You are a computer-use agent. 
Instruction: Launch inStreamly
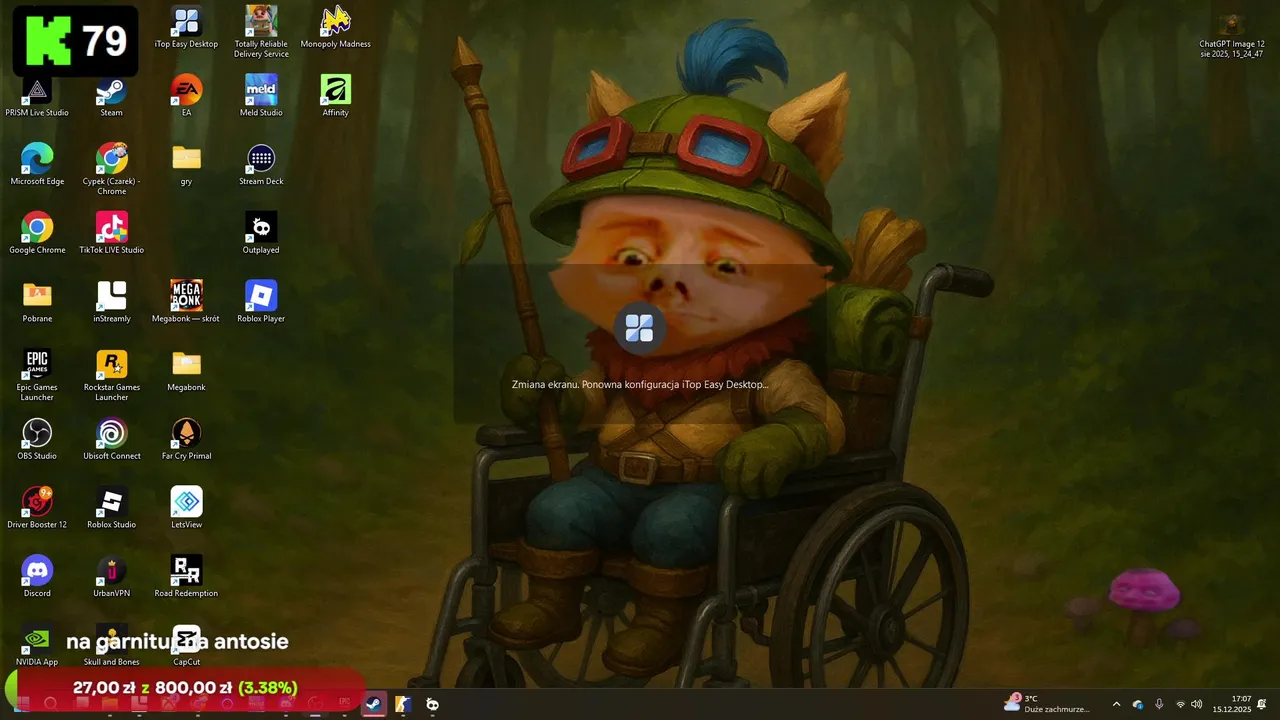(111, 302)
